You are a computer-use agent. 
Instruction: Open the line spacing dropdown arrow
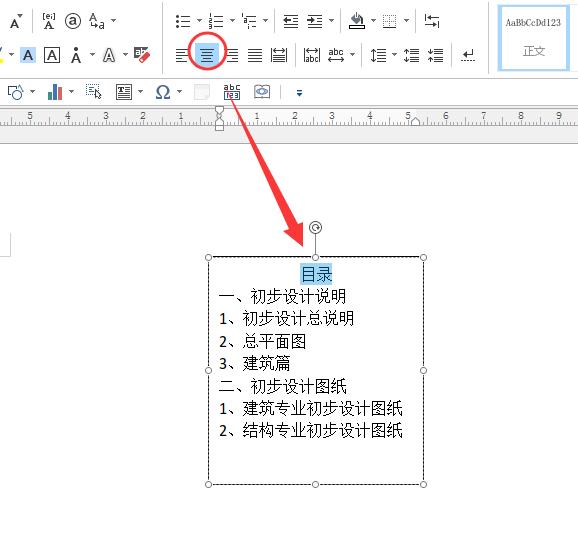(x=394, y=55)
